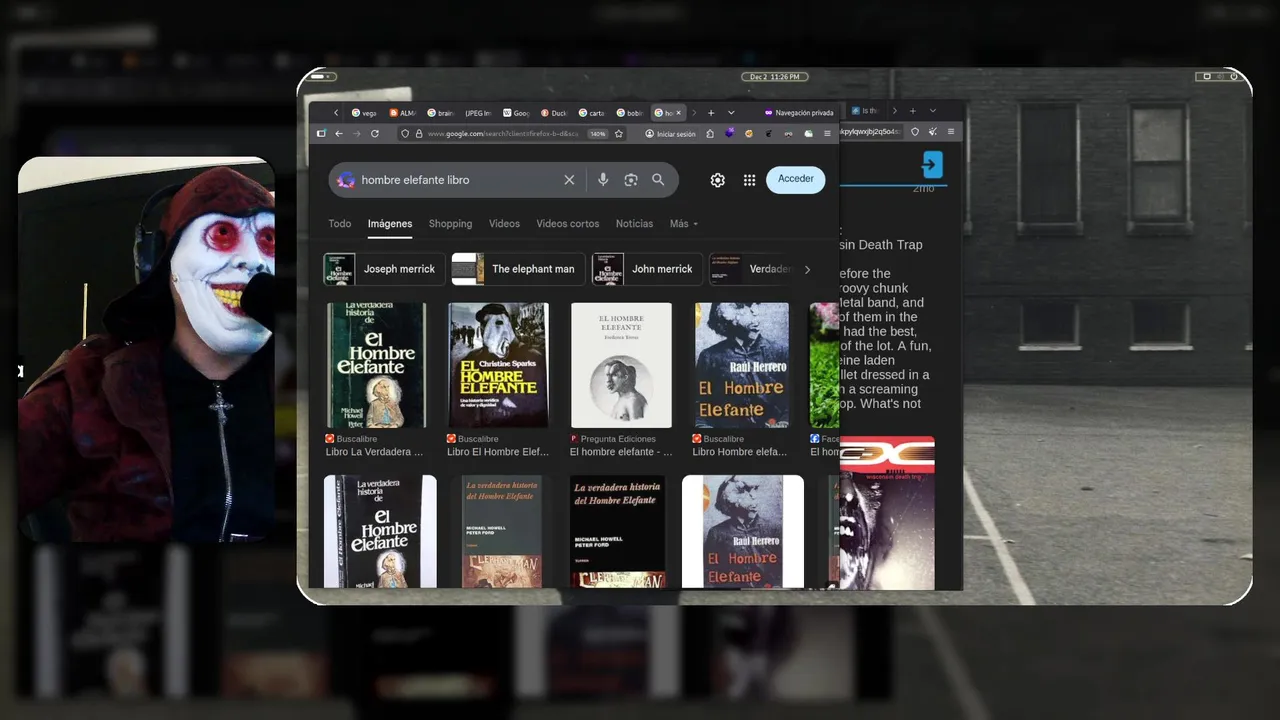Viewport: 1280px width, 720px height.
Task: Open Christine Sparks El Hombre Elefante thumbnail
Action: pos(498,365)
